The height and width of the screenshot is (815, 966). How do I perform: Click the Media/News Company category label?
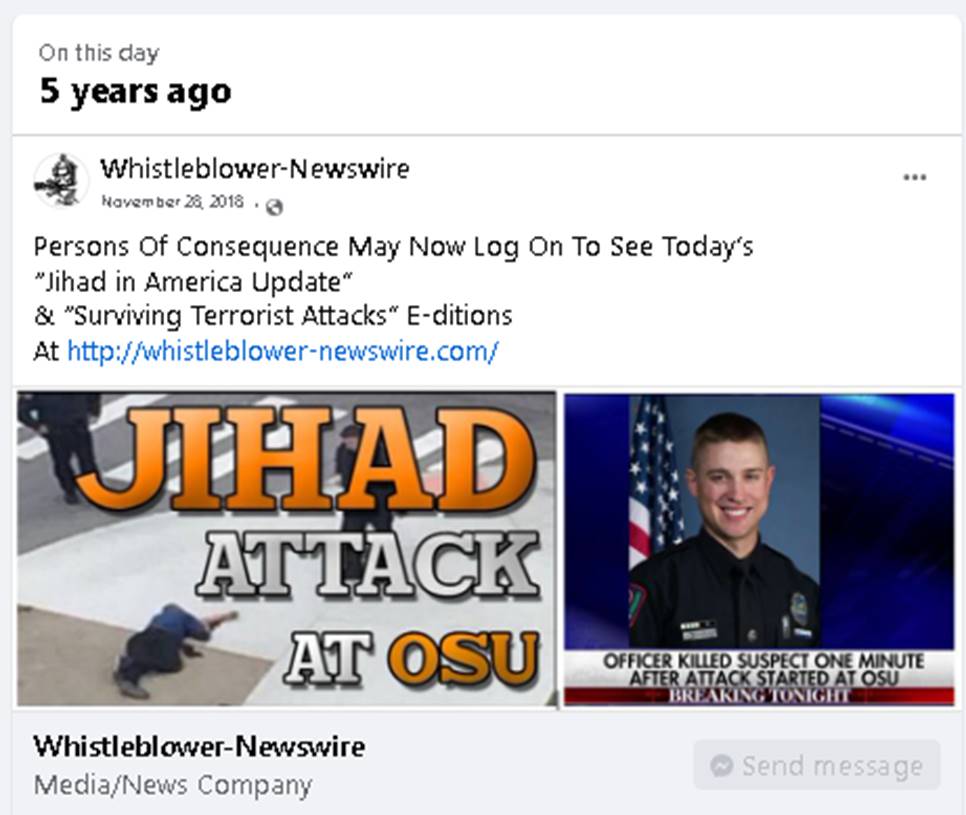(172, 785)
